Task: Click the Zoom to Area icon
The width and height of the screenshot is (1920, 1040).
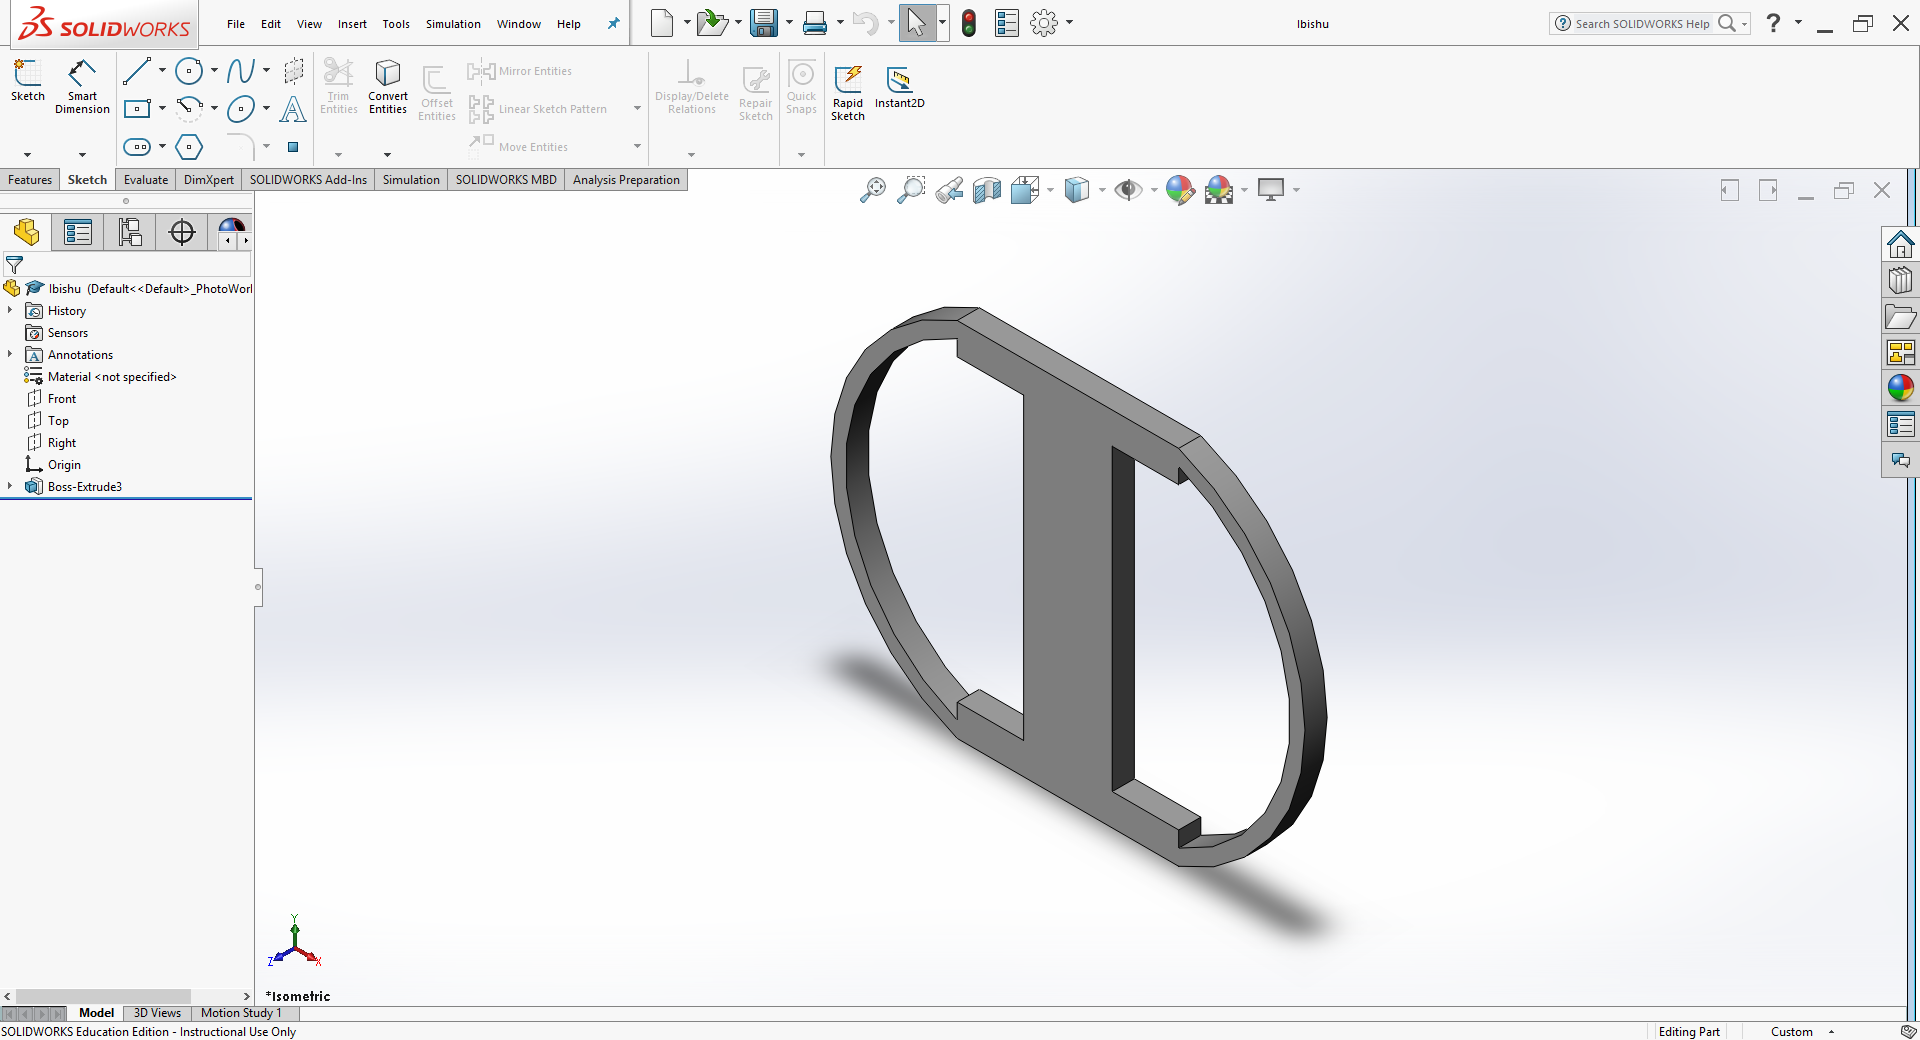Action: [x=911, y=190]
